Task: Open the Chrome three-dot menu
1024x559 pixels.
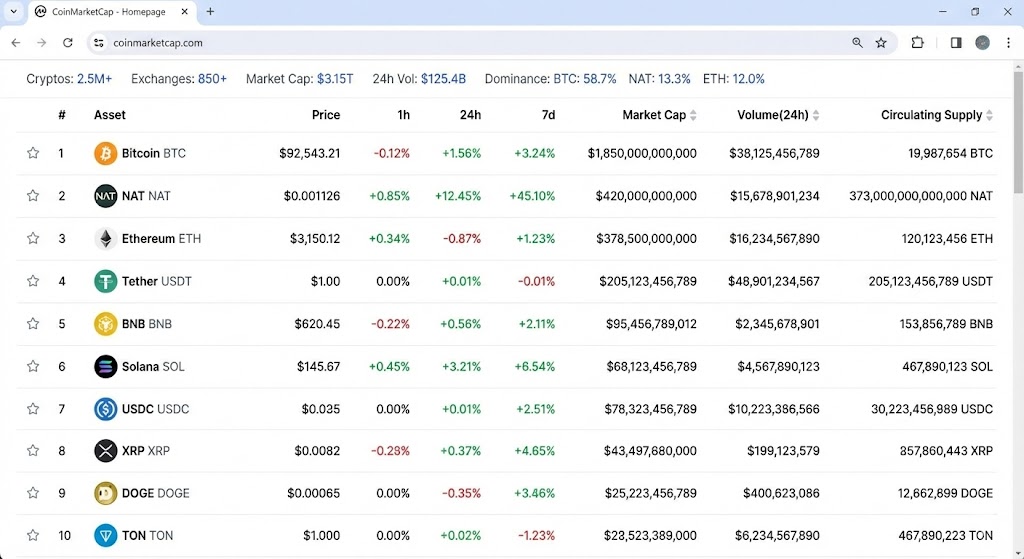Action: click(1008, 42)
